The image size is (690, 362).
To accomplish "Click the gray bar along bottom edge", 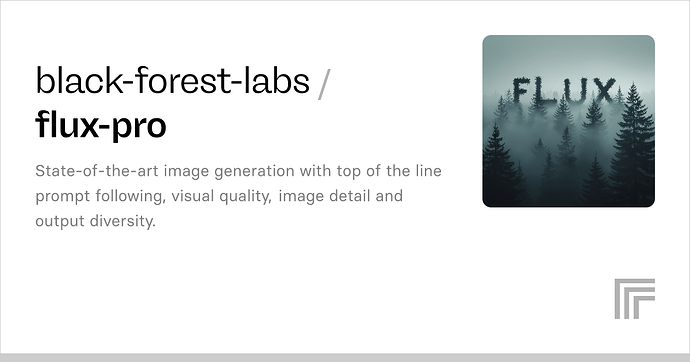I will pyautogui.click(x=345, y=358).
